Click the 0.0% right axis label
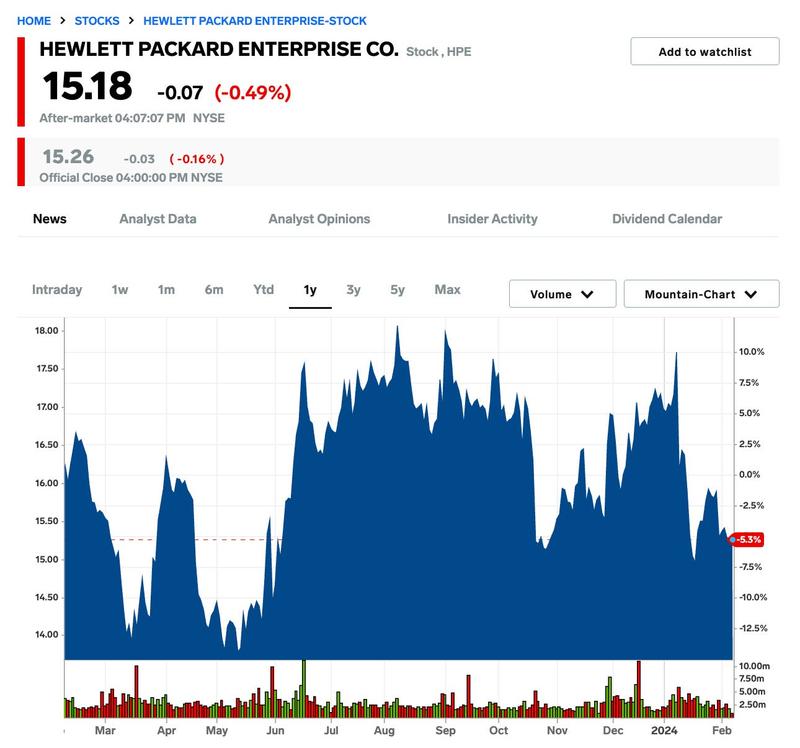The height and width of the screenshot is (748, 800). click(749, 475)
